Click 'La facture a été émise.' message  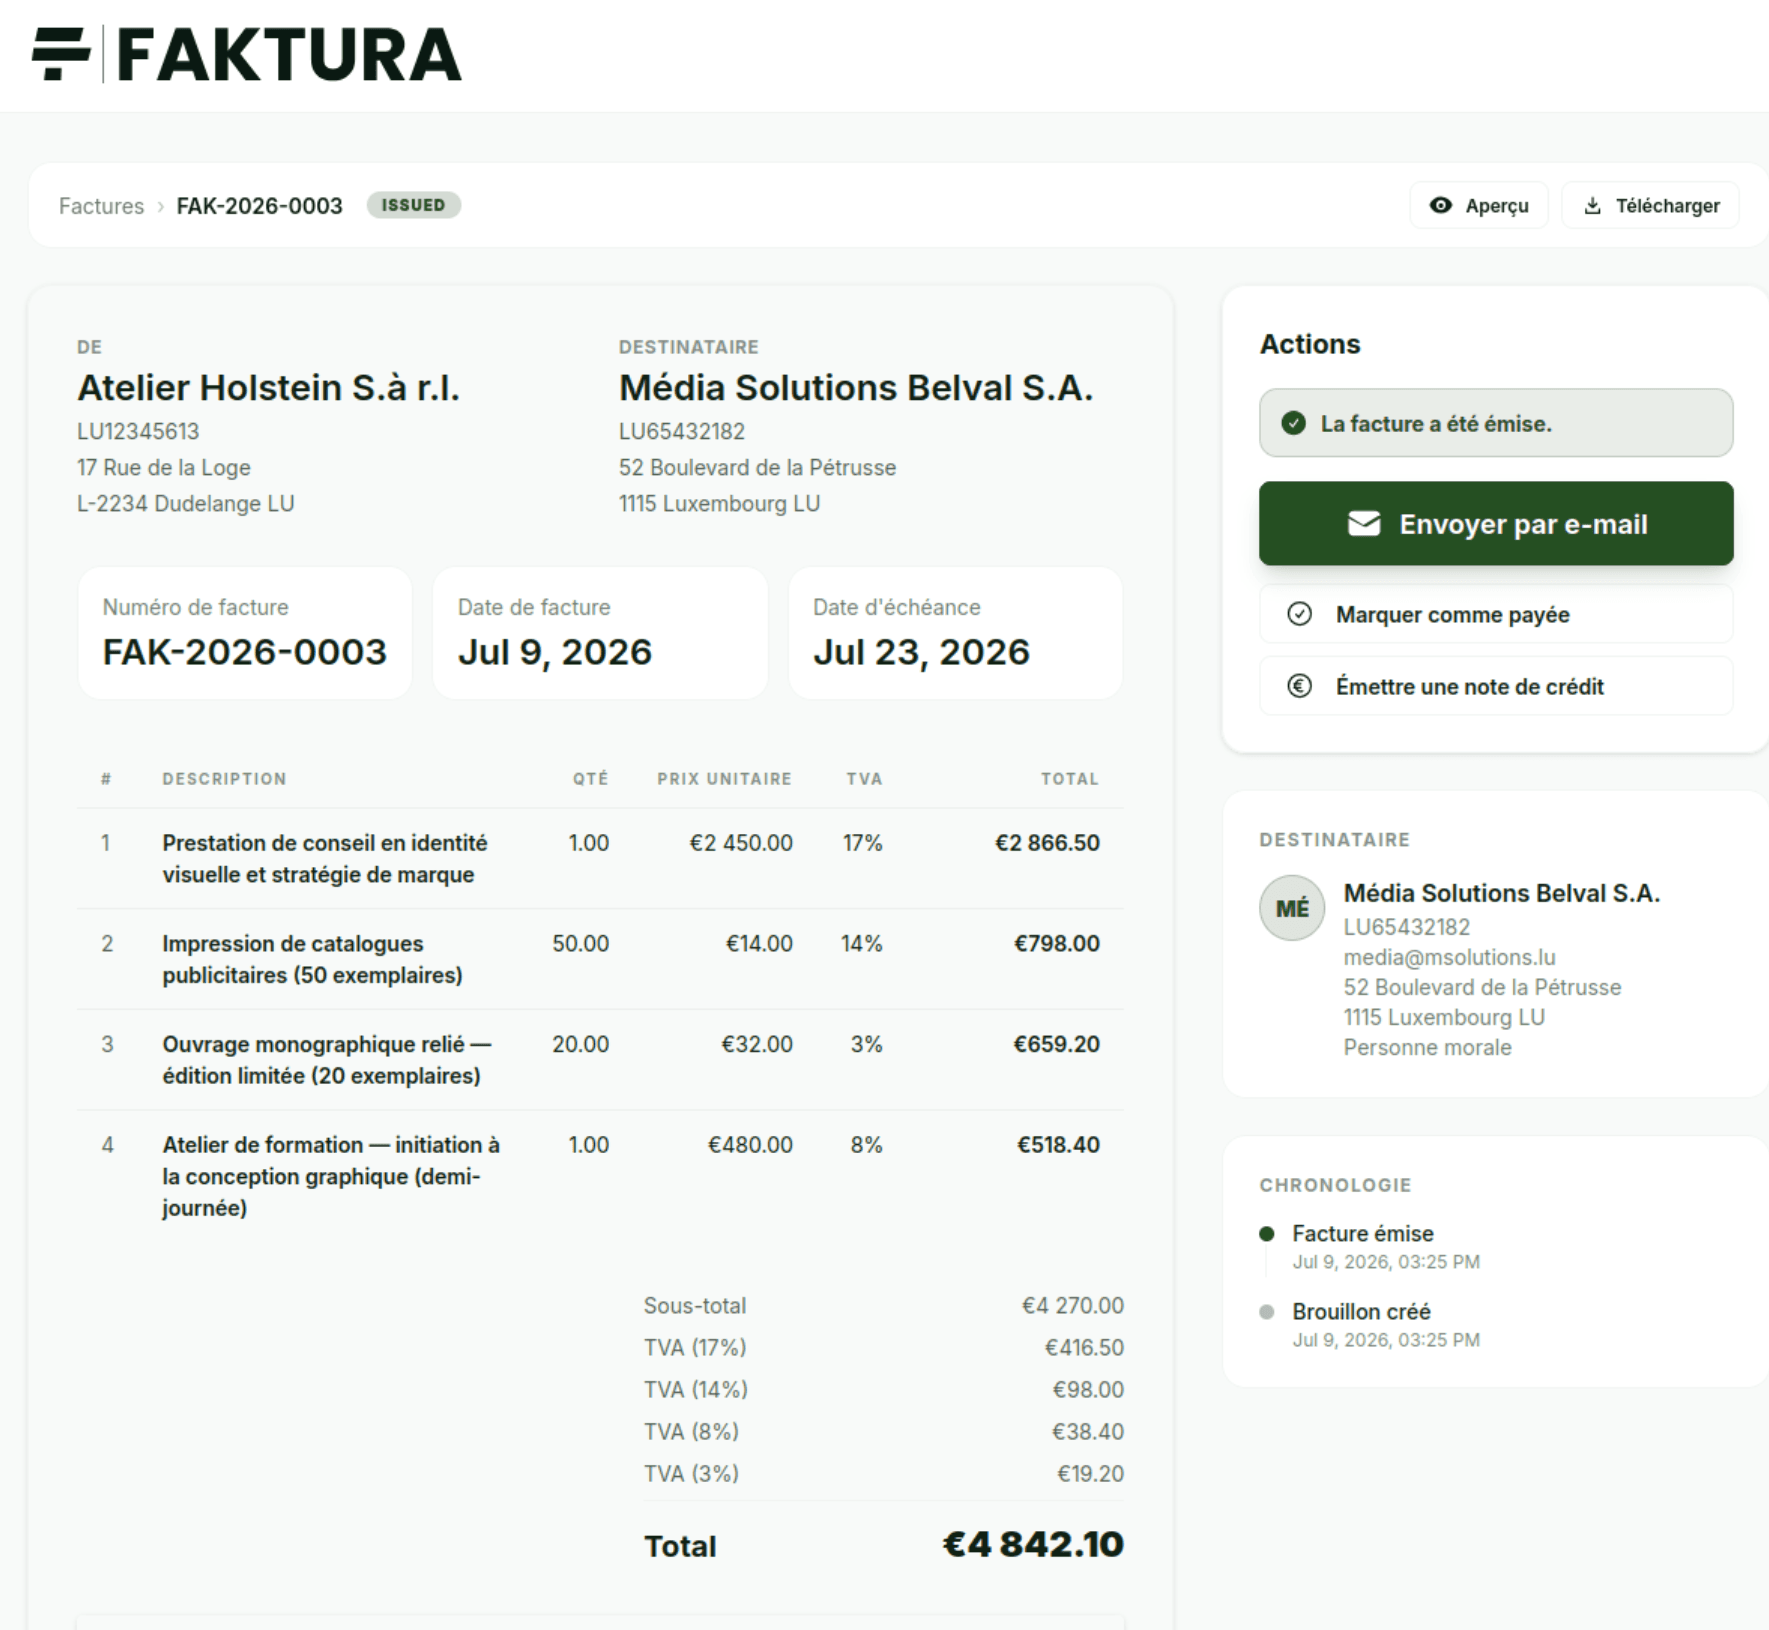point(1436,423)
